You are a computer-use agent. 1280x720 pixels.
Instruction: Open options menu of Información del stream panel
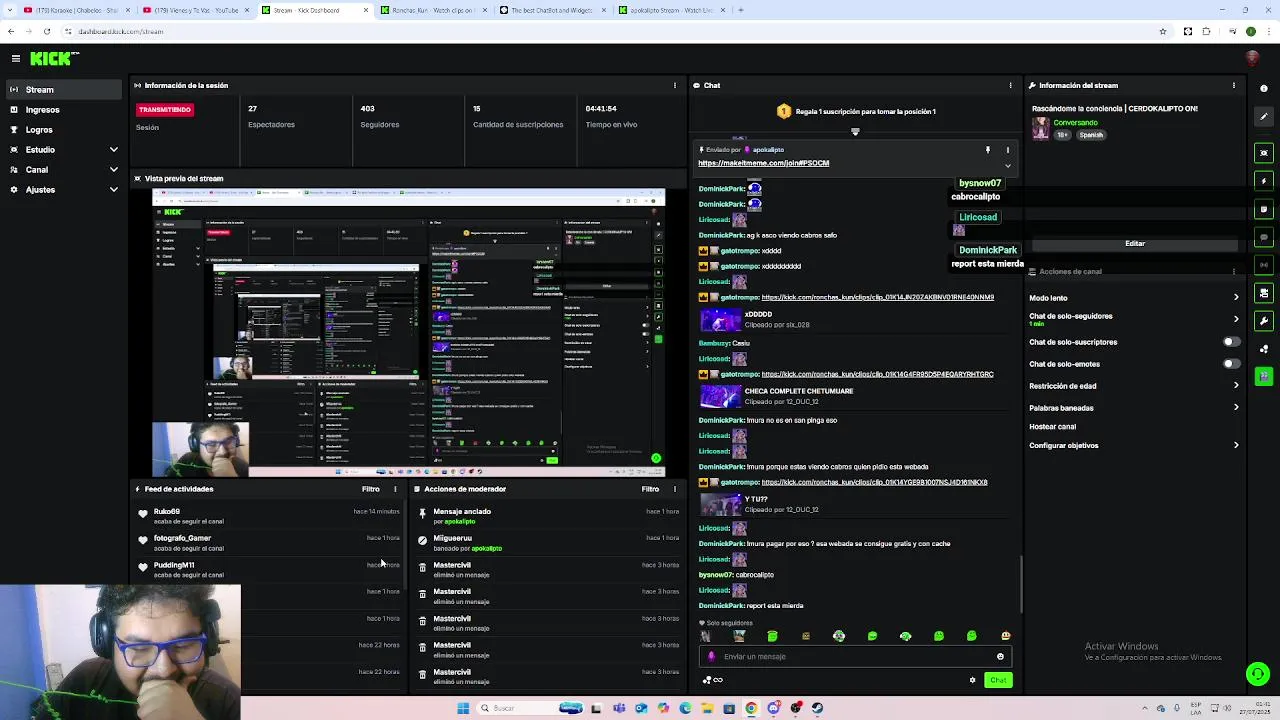click(x=1234, y=85)
